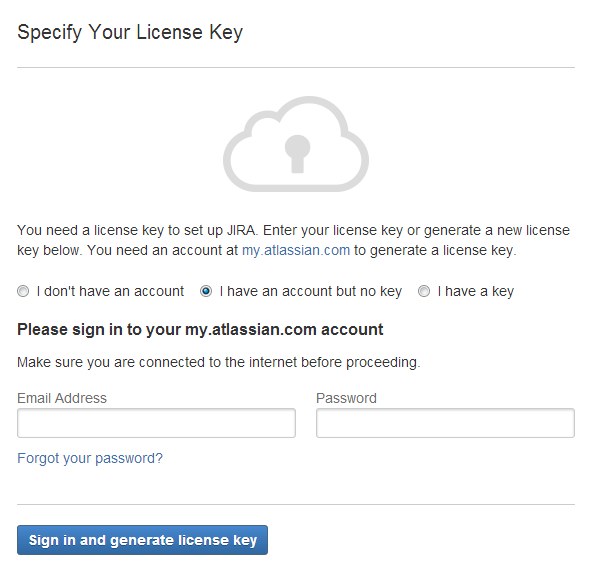Focus the Password input field

click(x=446, y=423)
